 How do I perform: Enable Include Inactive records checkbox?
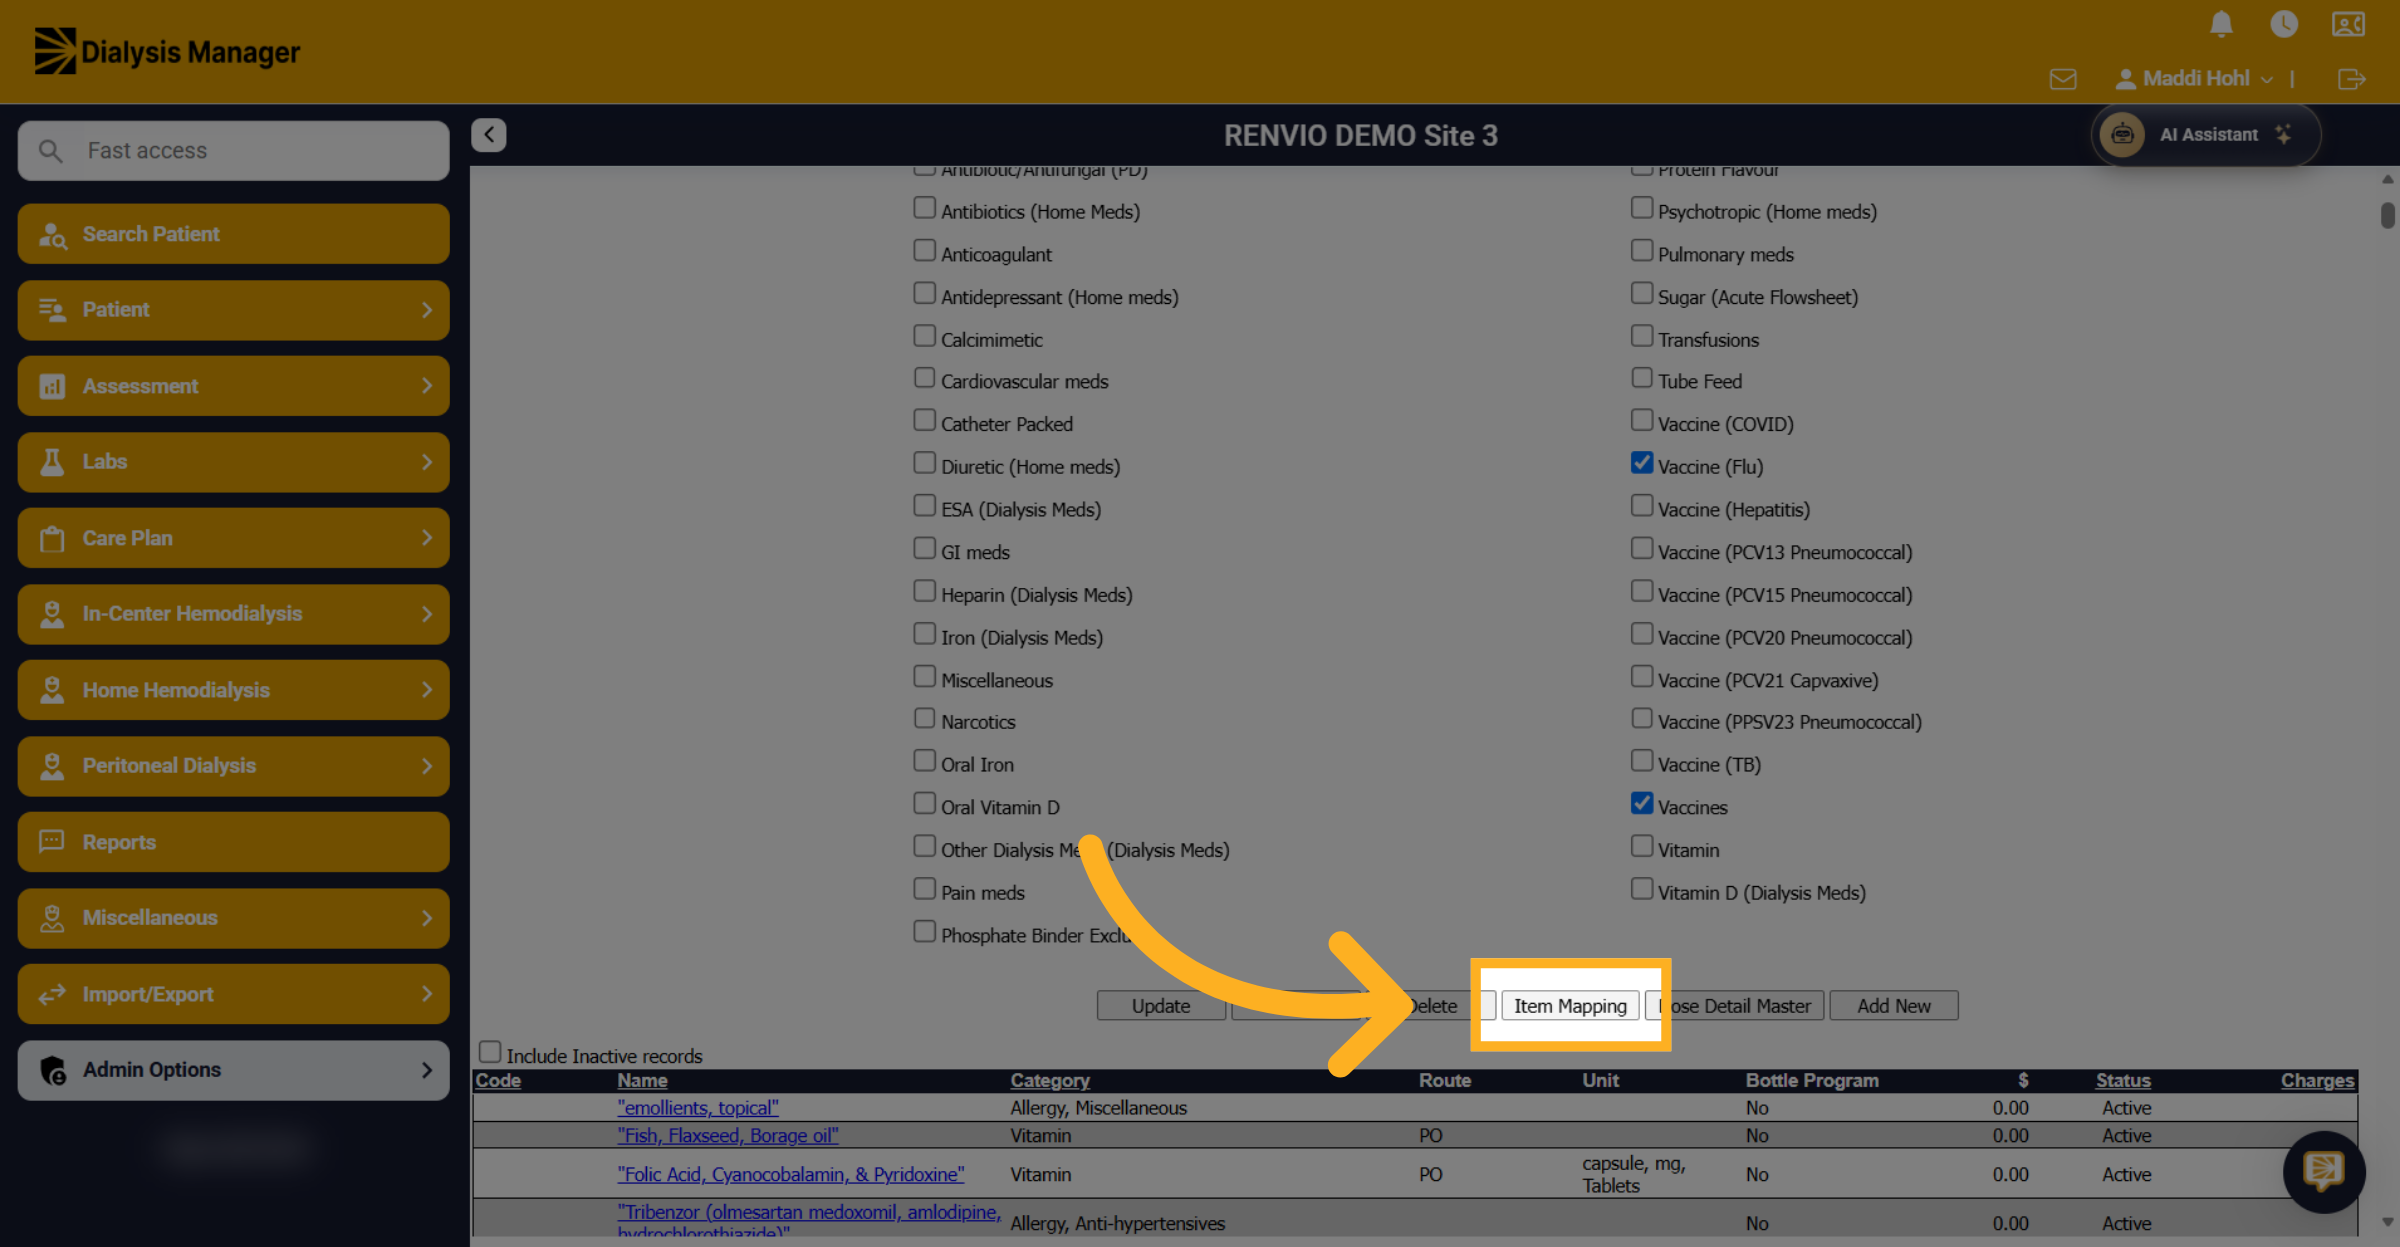coord(489,1052)
